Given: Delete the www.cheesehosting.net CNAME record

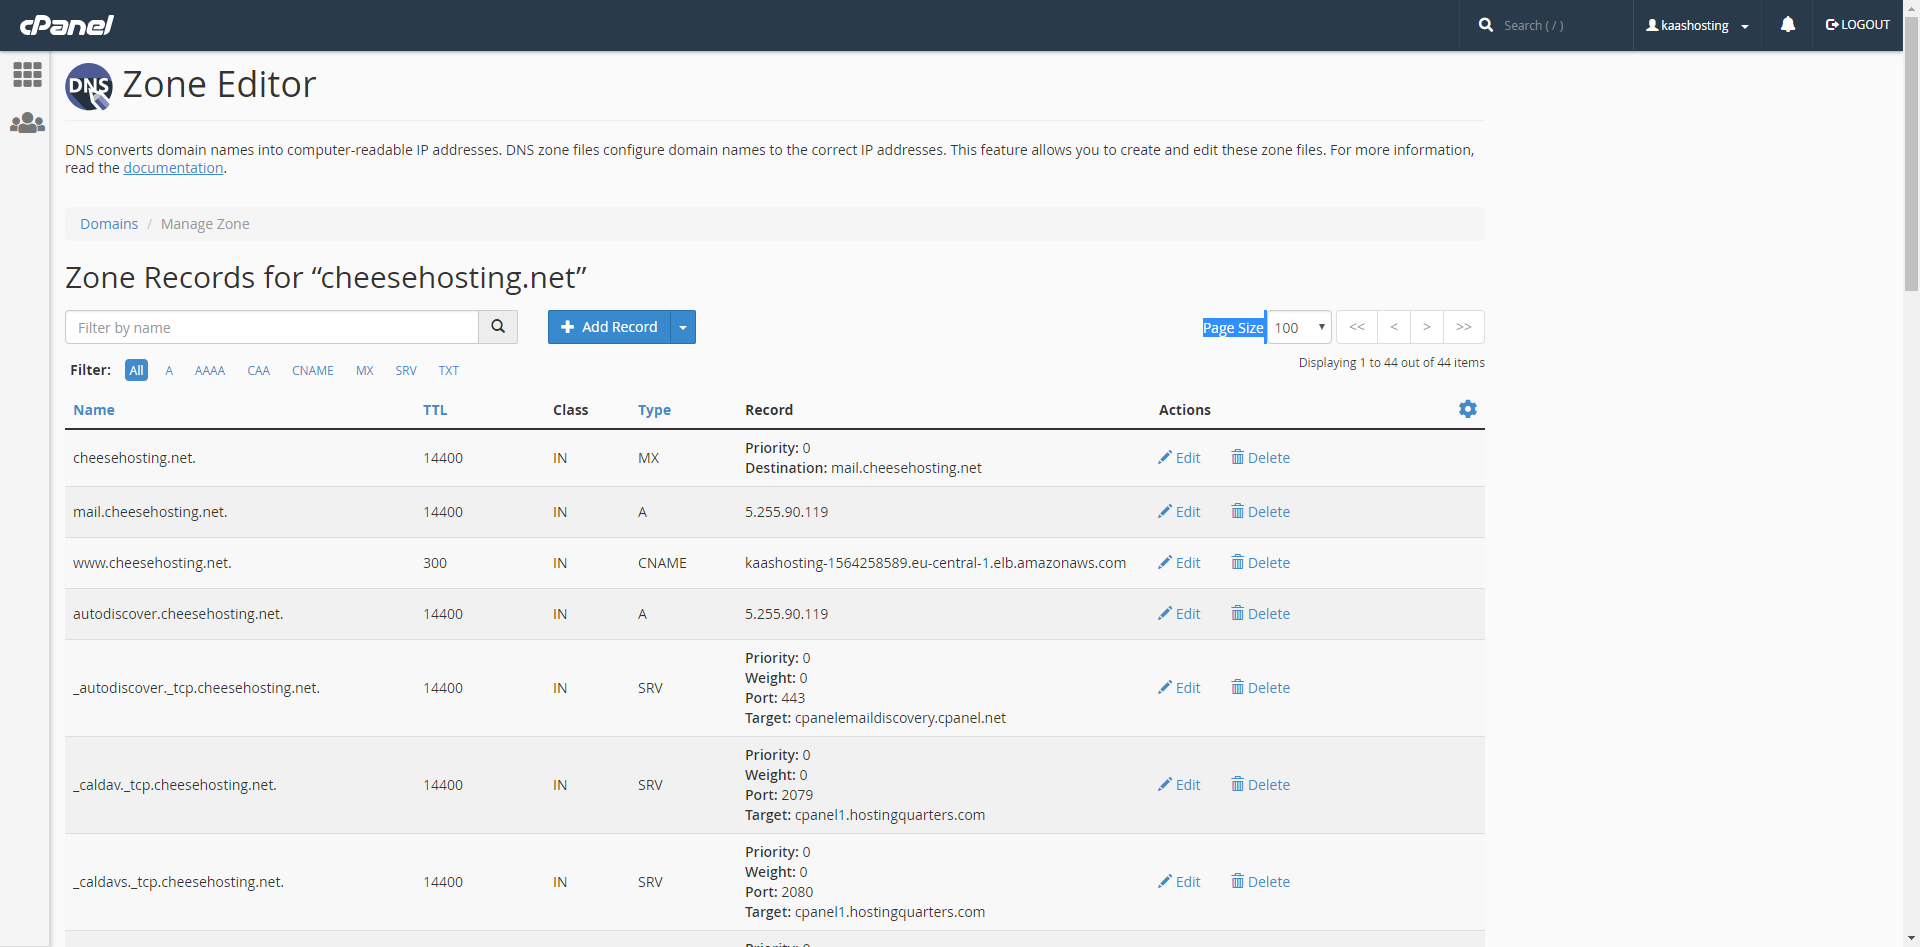Looking at the screenshot, I should pyautogui.click(x=1260, y=563).
